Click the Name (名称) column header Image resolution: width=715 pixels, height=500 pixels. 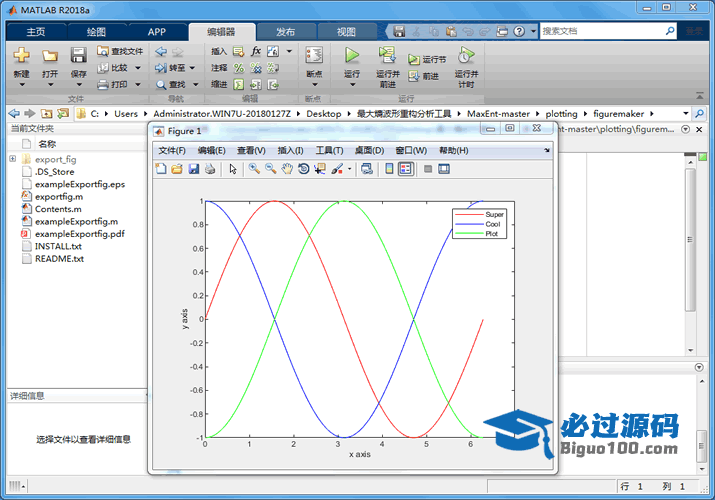click(47, 144)
